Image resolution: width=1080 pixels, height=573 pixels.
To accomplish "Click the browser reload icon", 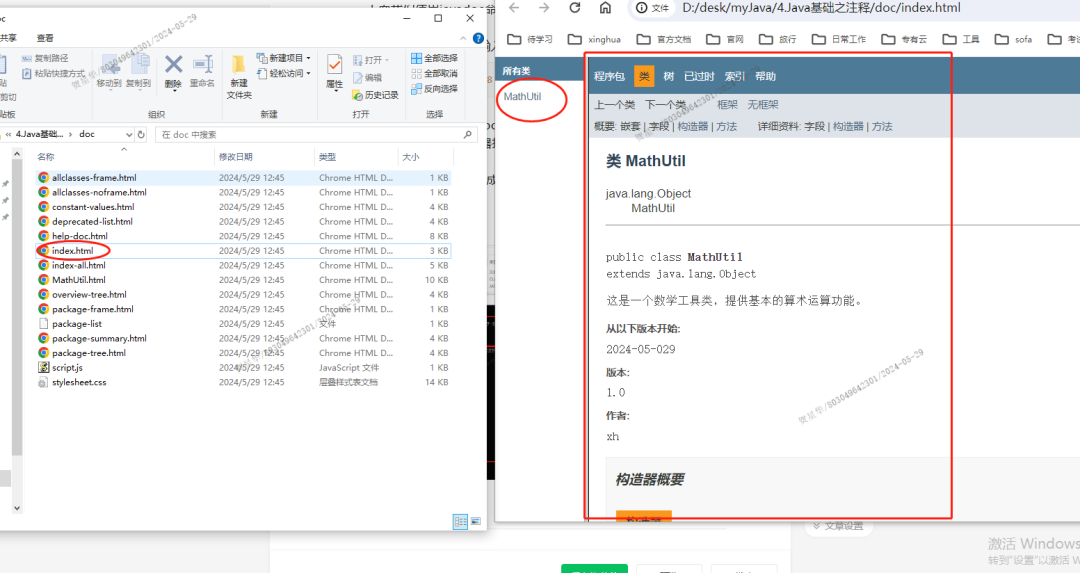I will click(575, 8).
